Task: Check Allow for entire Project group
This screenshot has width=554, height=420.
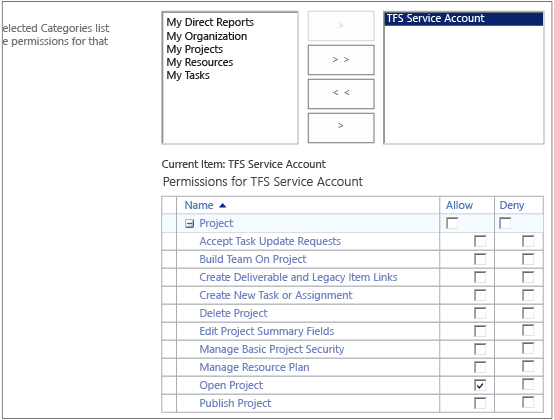Action: coord(452,223)
